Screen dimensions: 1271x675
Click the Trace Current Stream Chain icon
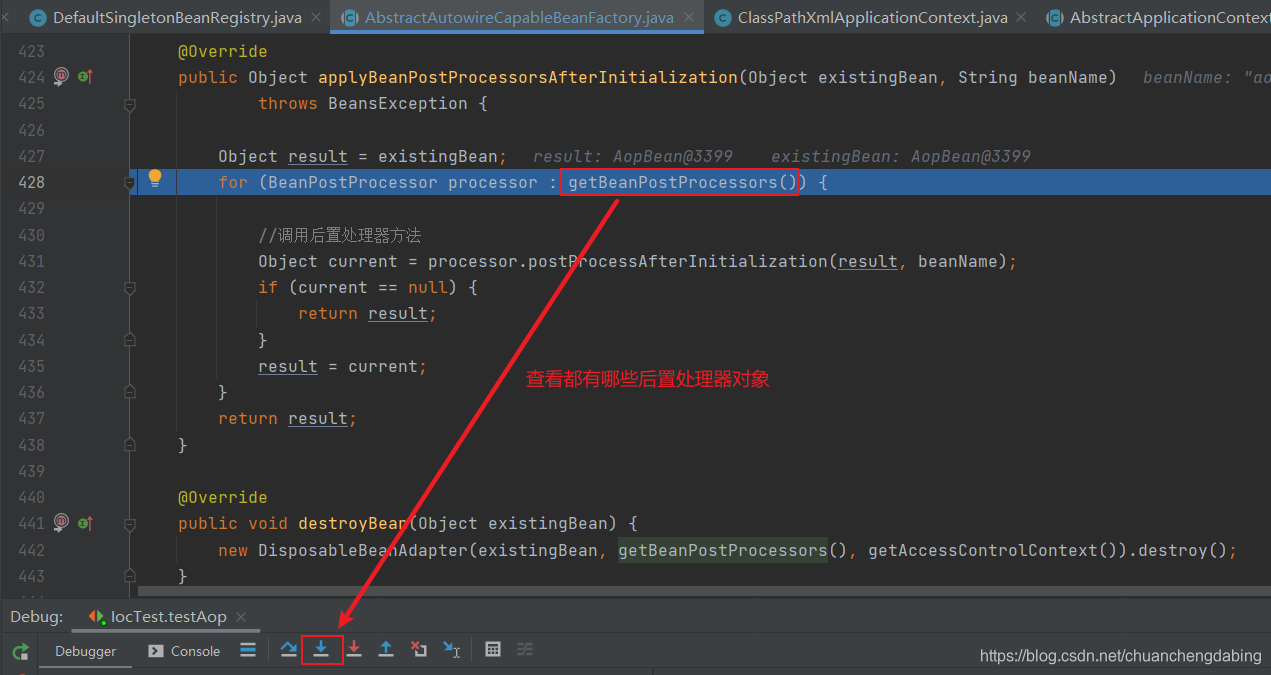[525, 650]
